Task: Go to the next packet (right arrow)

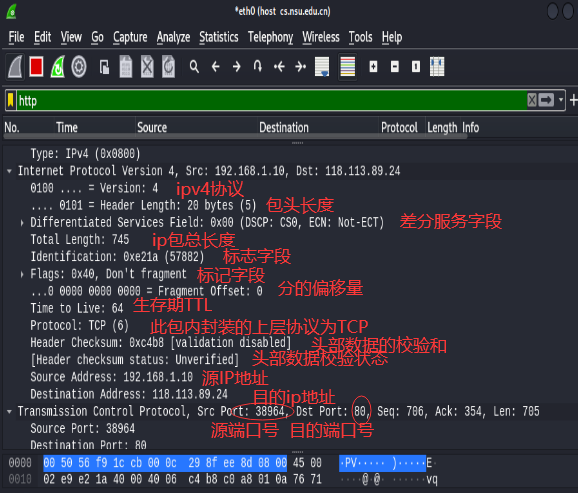Action: click(x=237, y=67)
